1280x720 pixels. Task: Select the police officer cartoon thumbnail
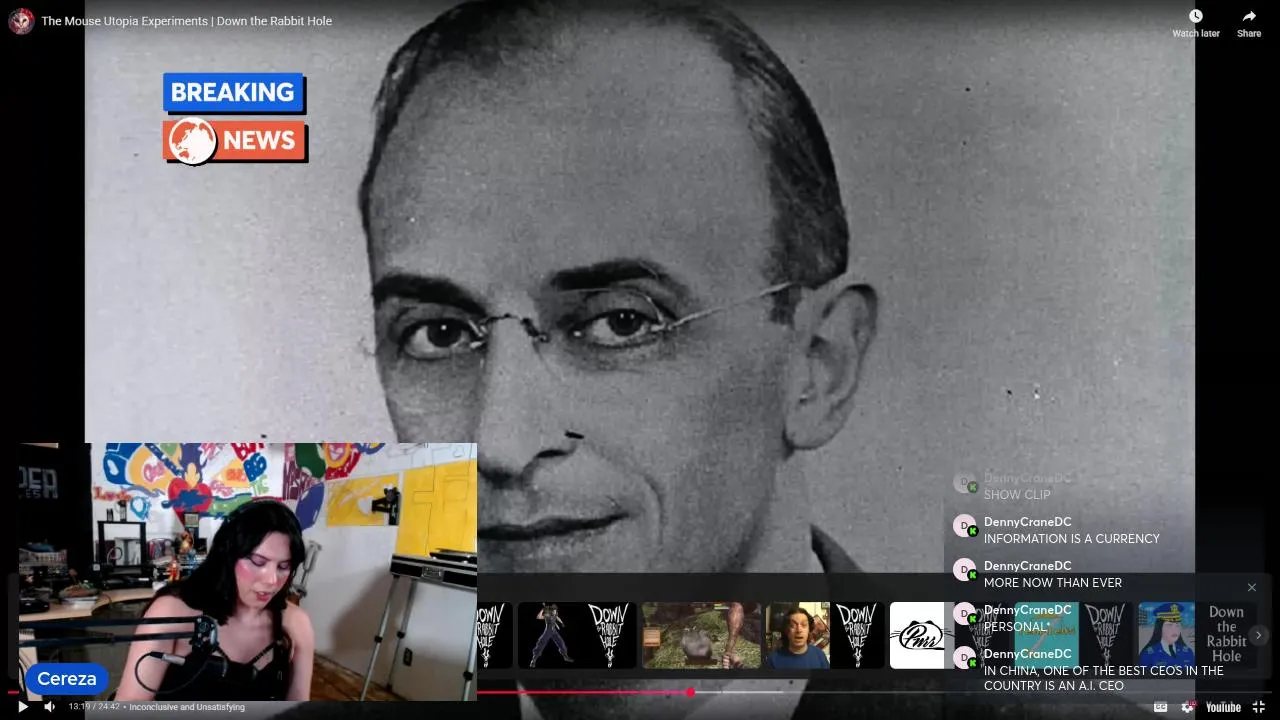(1198, 635)
